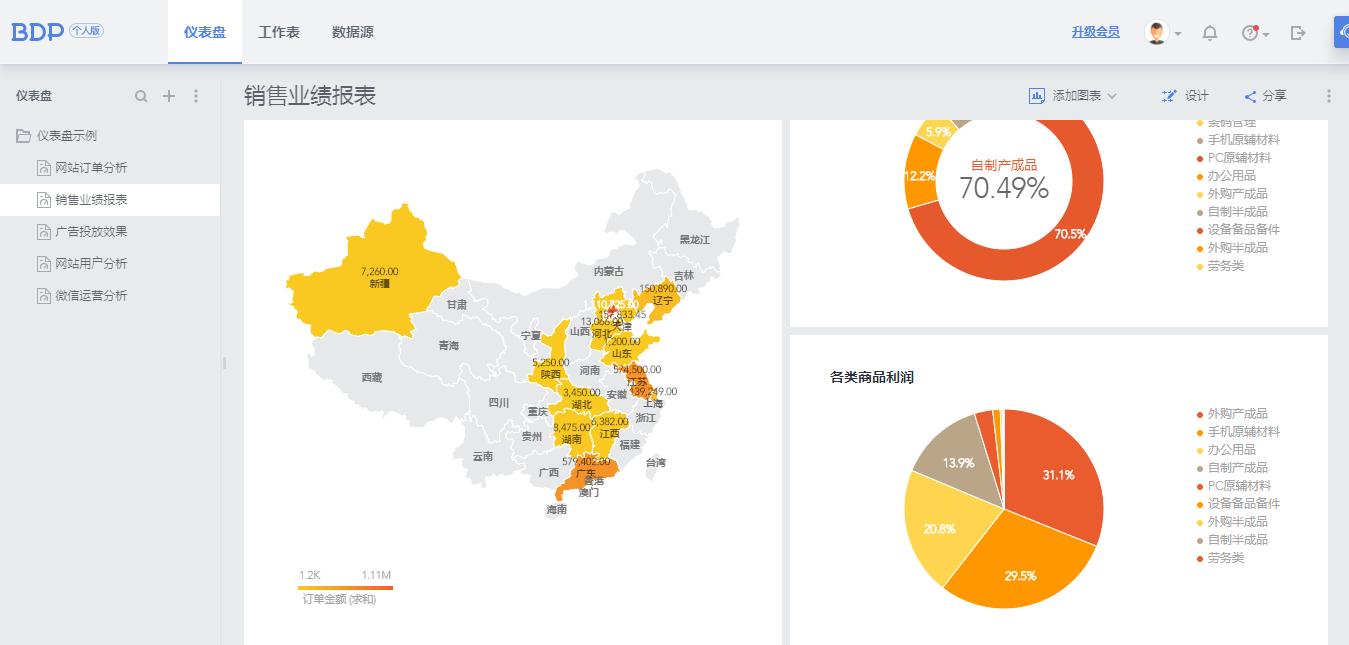Click the help question-mark icon
The image size is (1349, 645).
coord(1249,32)
